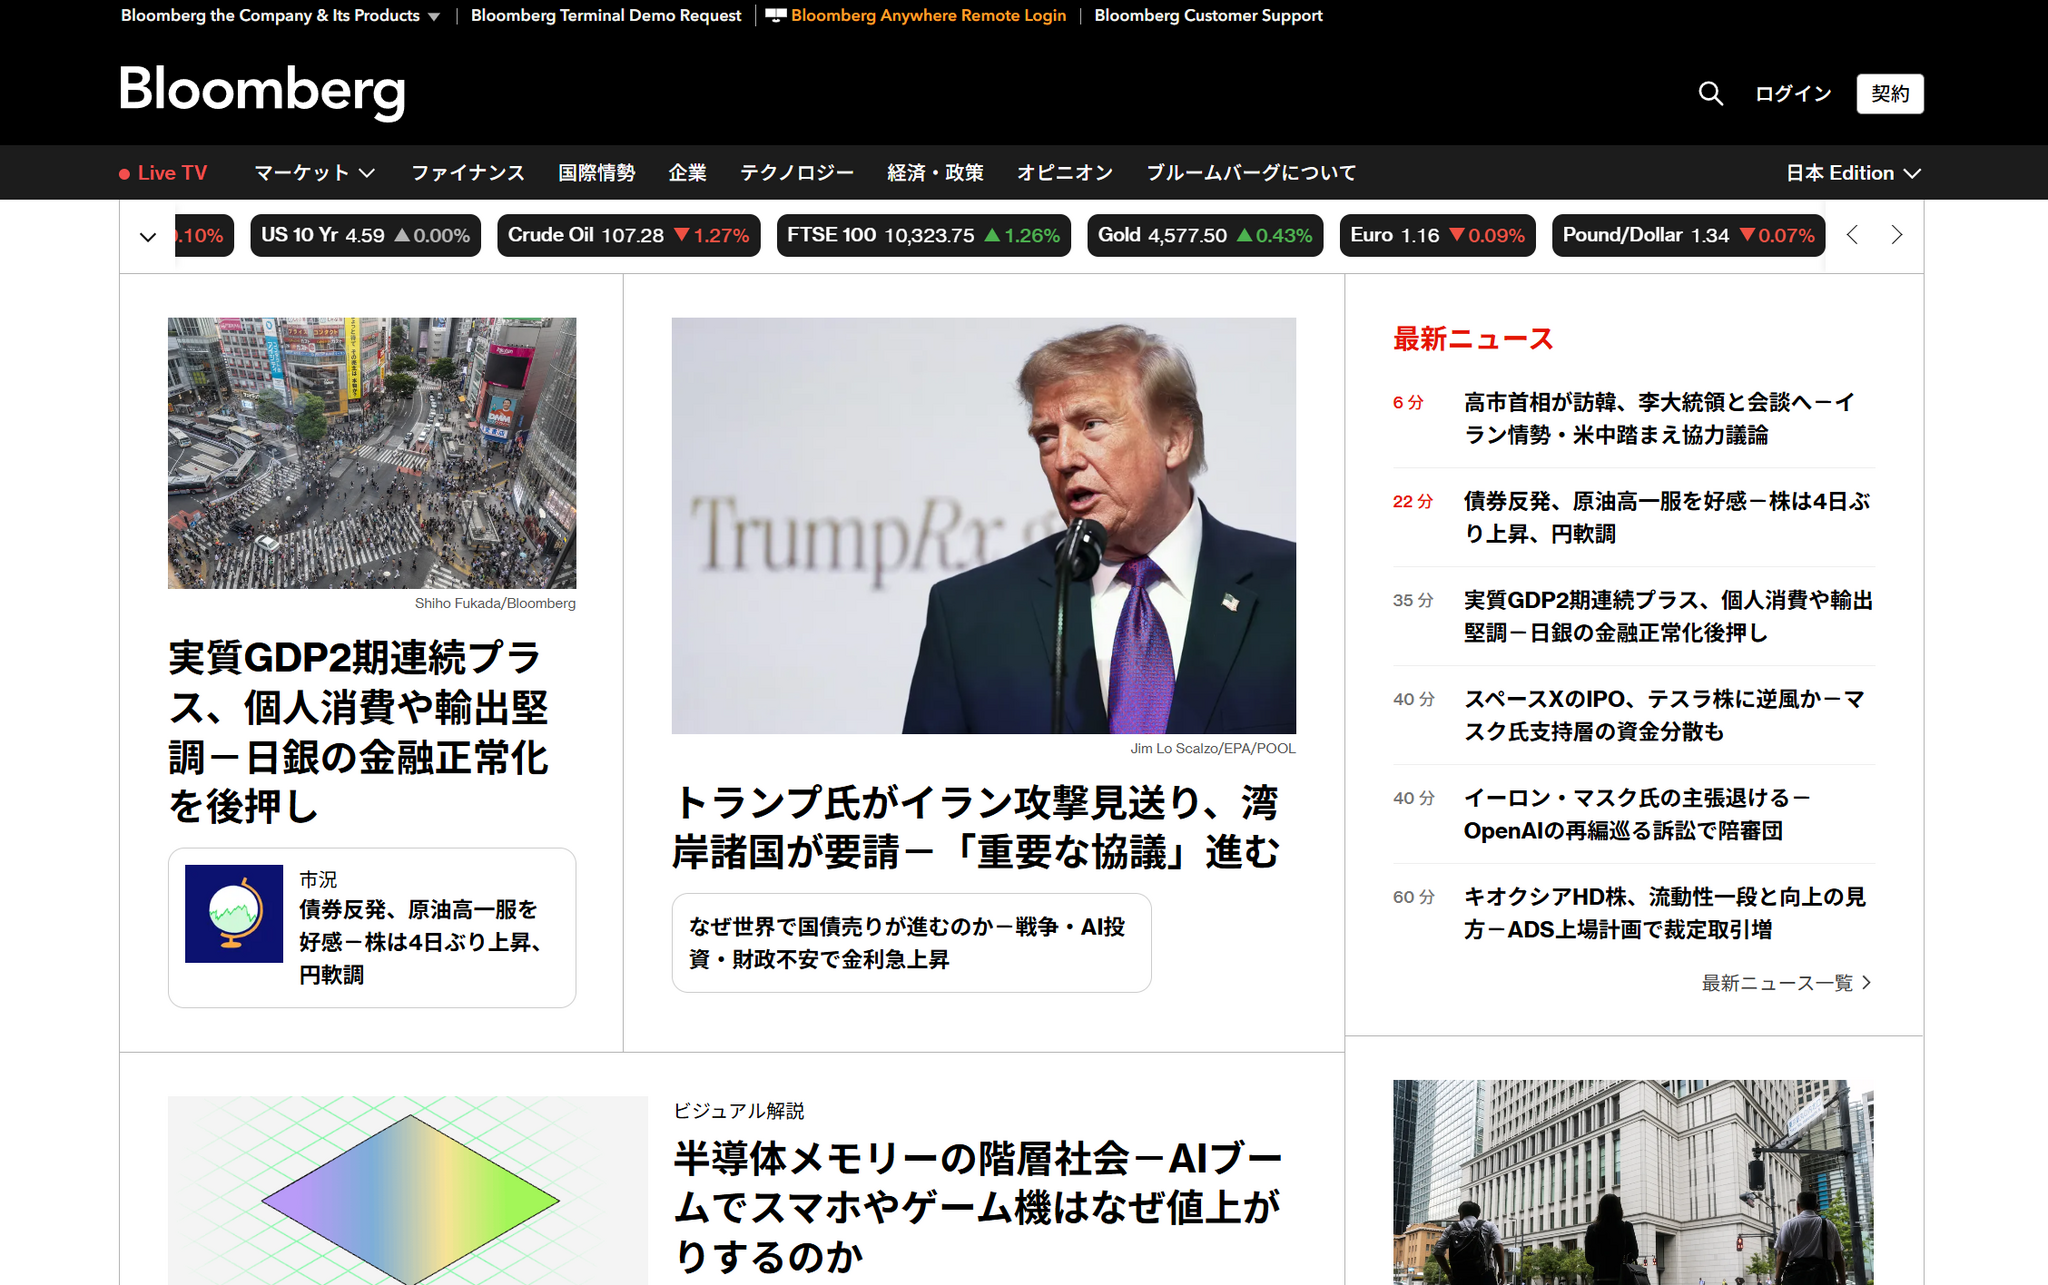Open Bloomberg Anywhere Remote Login
This screenshot has height=1285, width=2048.
pos(928,15)
